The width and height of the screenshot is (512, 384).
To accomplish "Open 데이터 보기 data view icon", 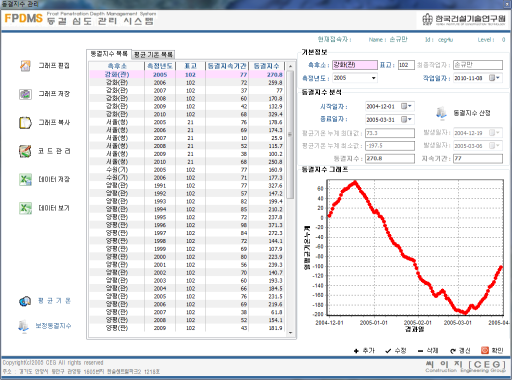I will (x=25, y=208).
